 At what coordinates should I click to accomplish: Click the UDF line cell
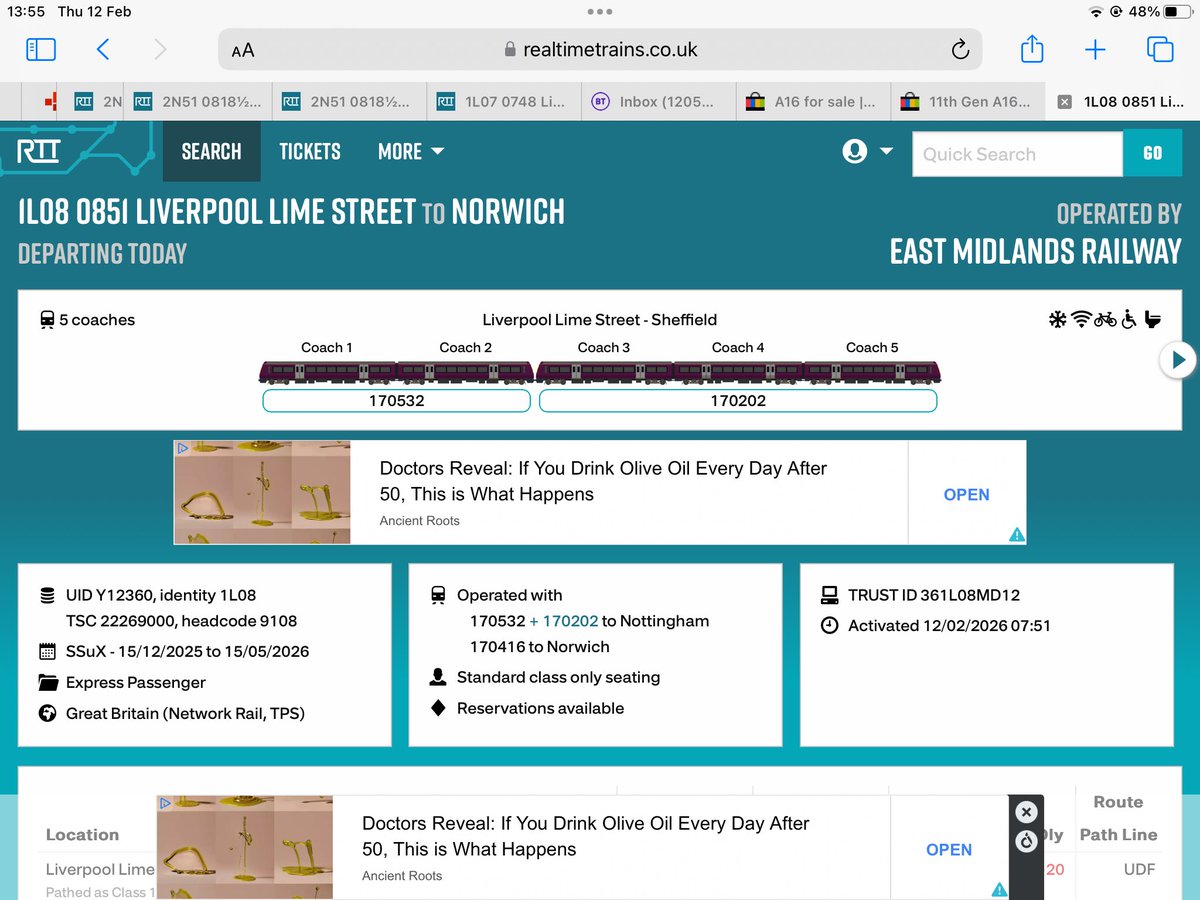(1139, 870)
